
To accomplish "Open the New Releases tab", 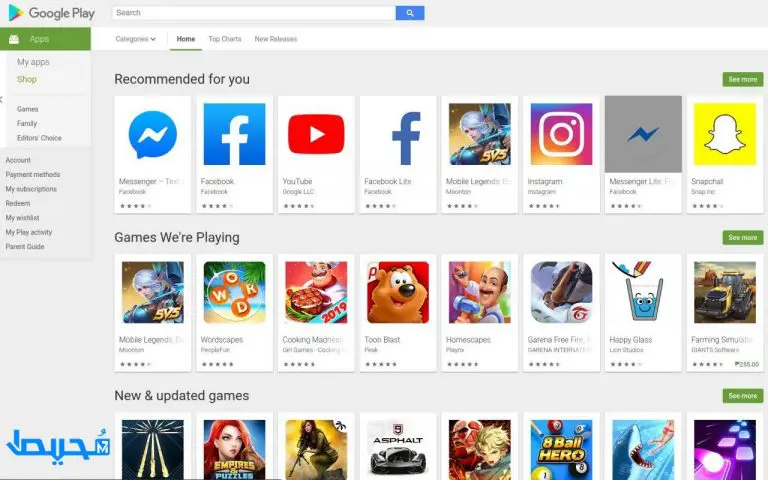I will (276, 39).
